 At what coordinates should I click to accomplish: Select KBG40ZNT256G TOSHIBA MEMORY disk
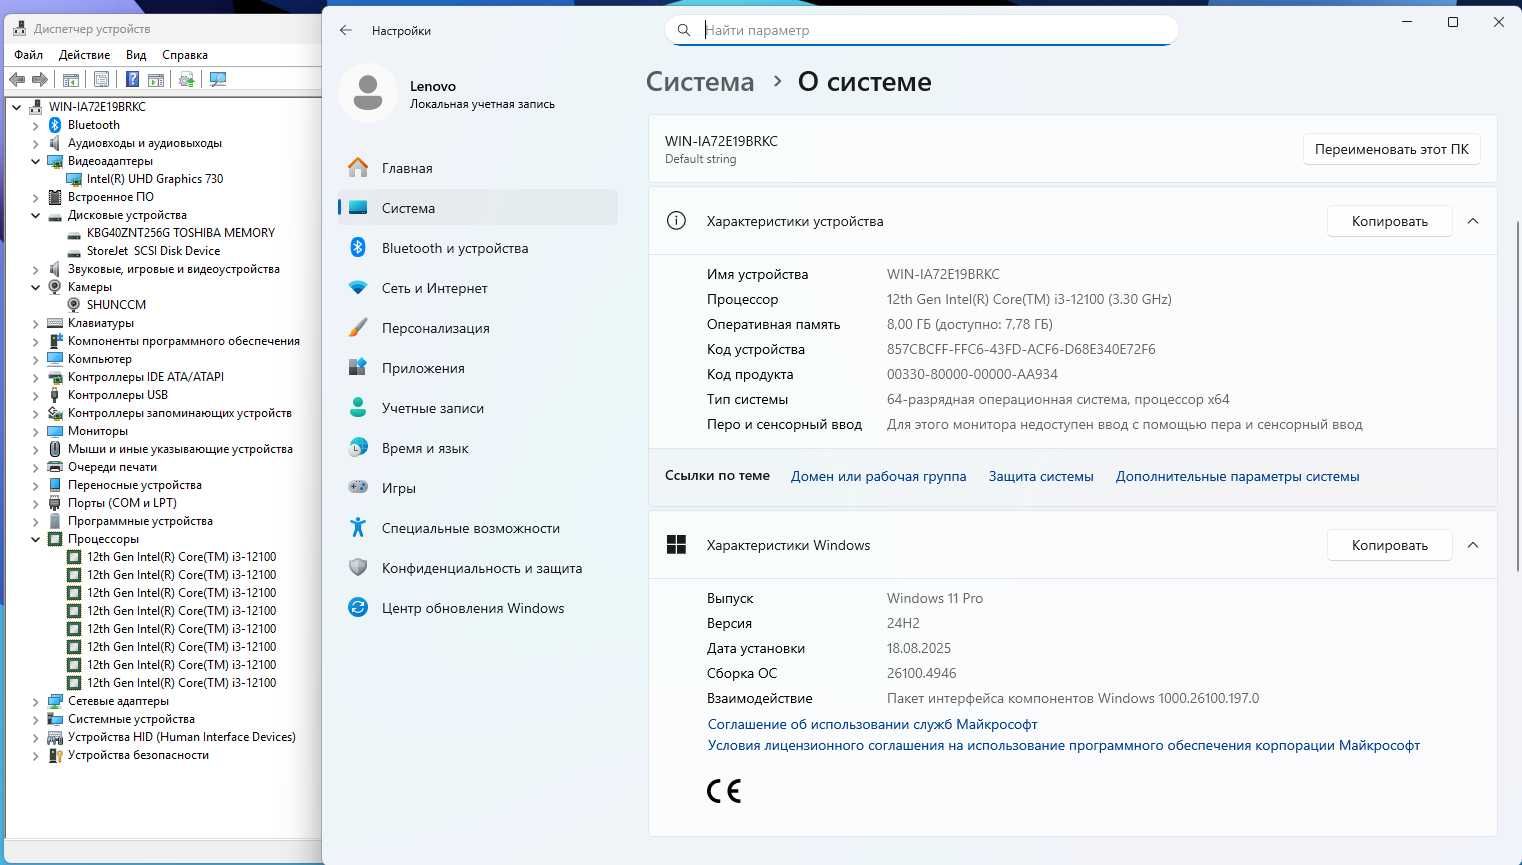[181, 233]
